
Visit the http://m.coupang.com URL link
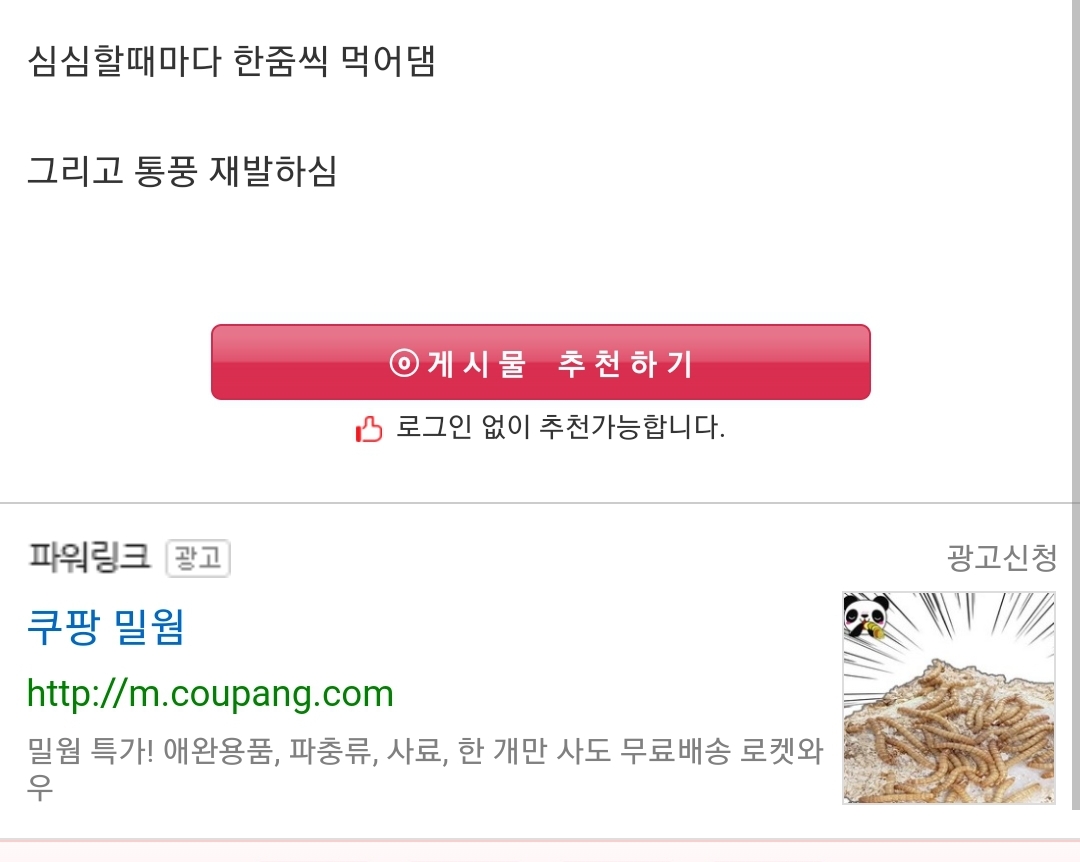click(x=210, y=693)
